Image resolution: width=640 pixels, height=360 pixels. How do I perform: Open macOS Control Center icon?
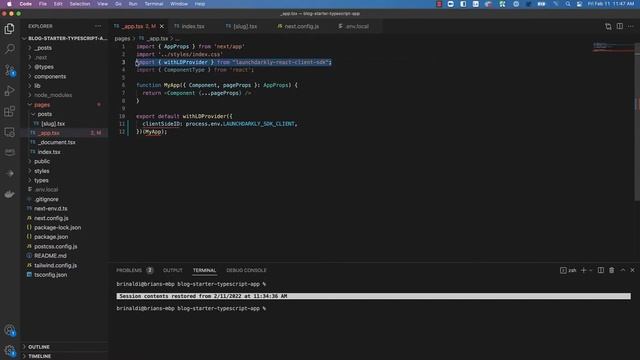[579, 4]
